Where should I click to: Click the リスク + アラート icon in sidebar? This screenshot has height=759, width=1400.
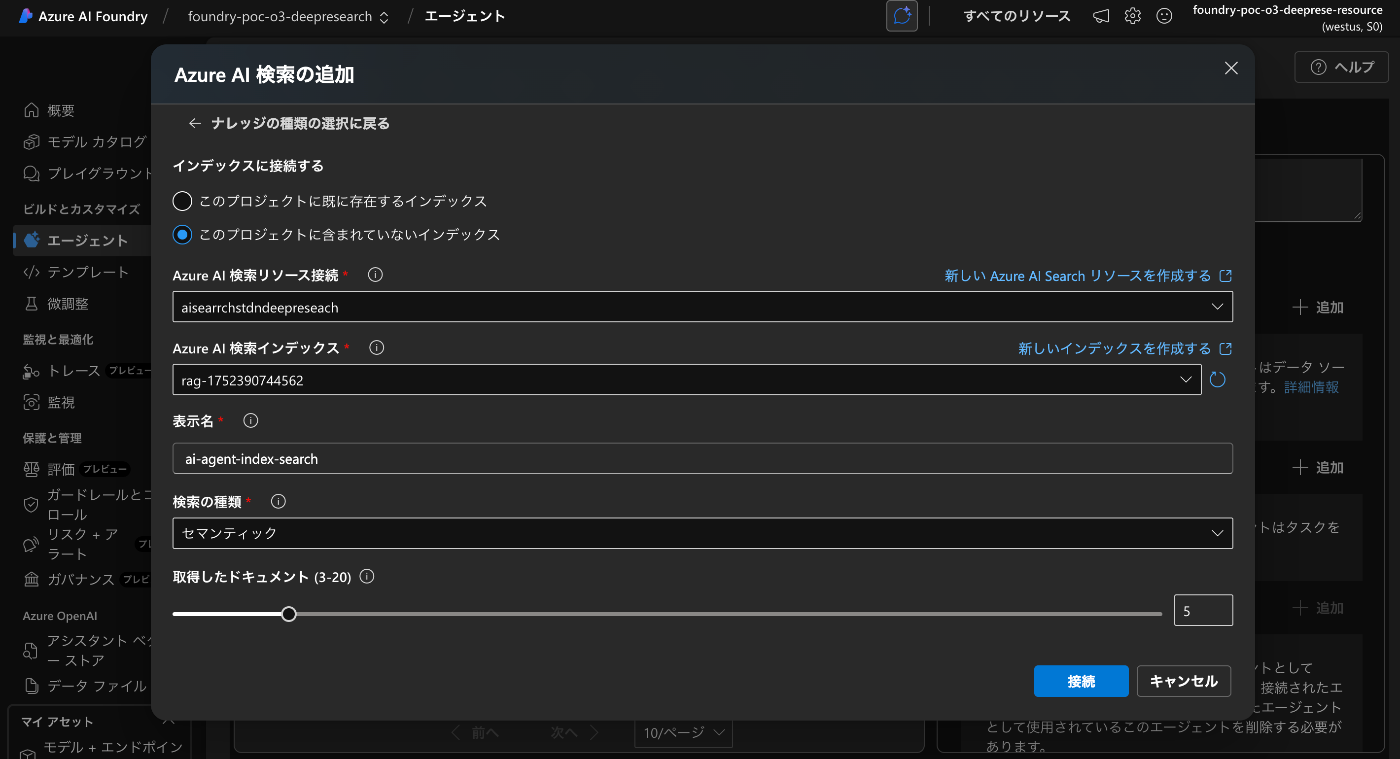31,544
